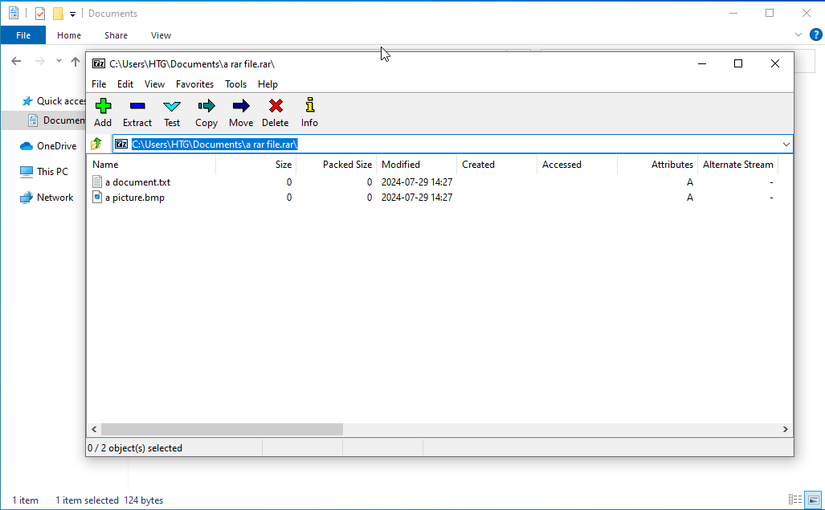Click '1 item selected 124 bytes' status

click(x=109, y=500)
